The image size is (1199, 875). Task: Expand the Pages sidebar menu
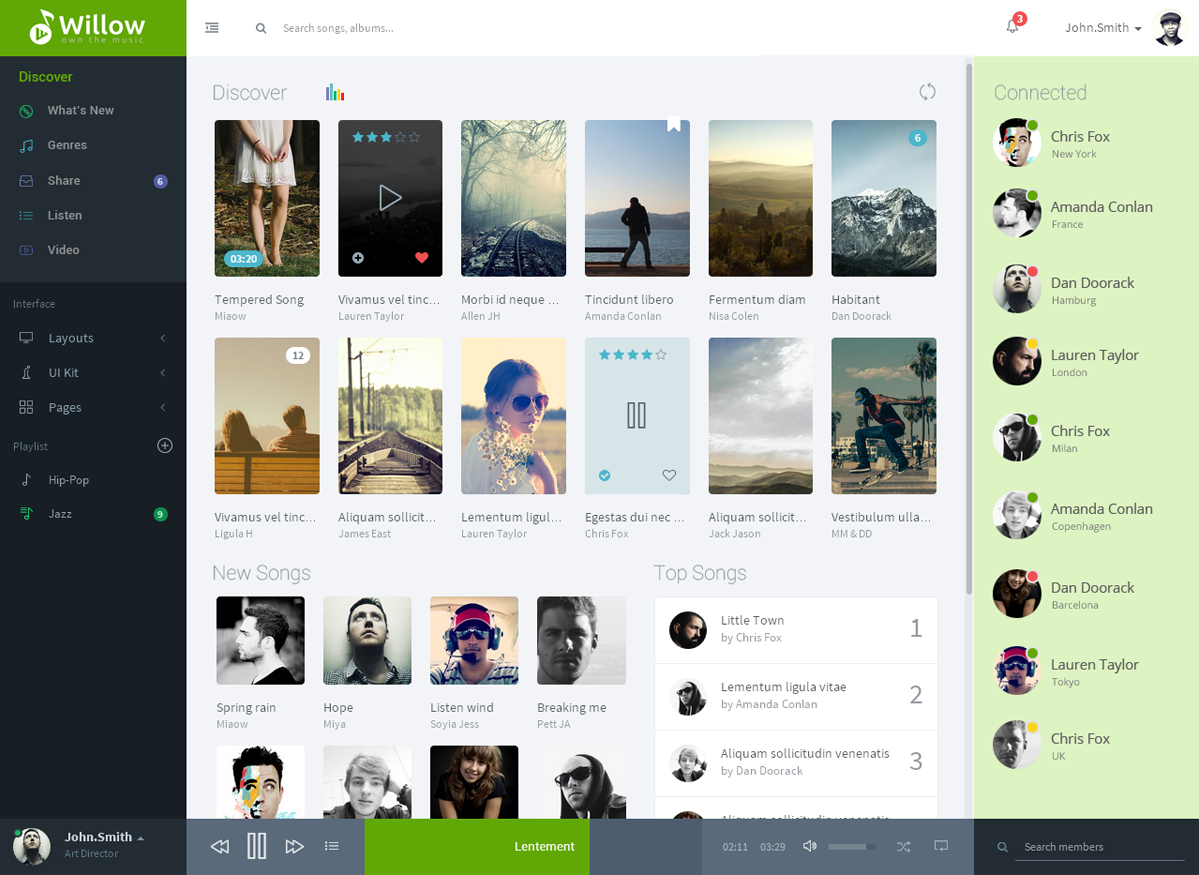93,407
